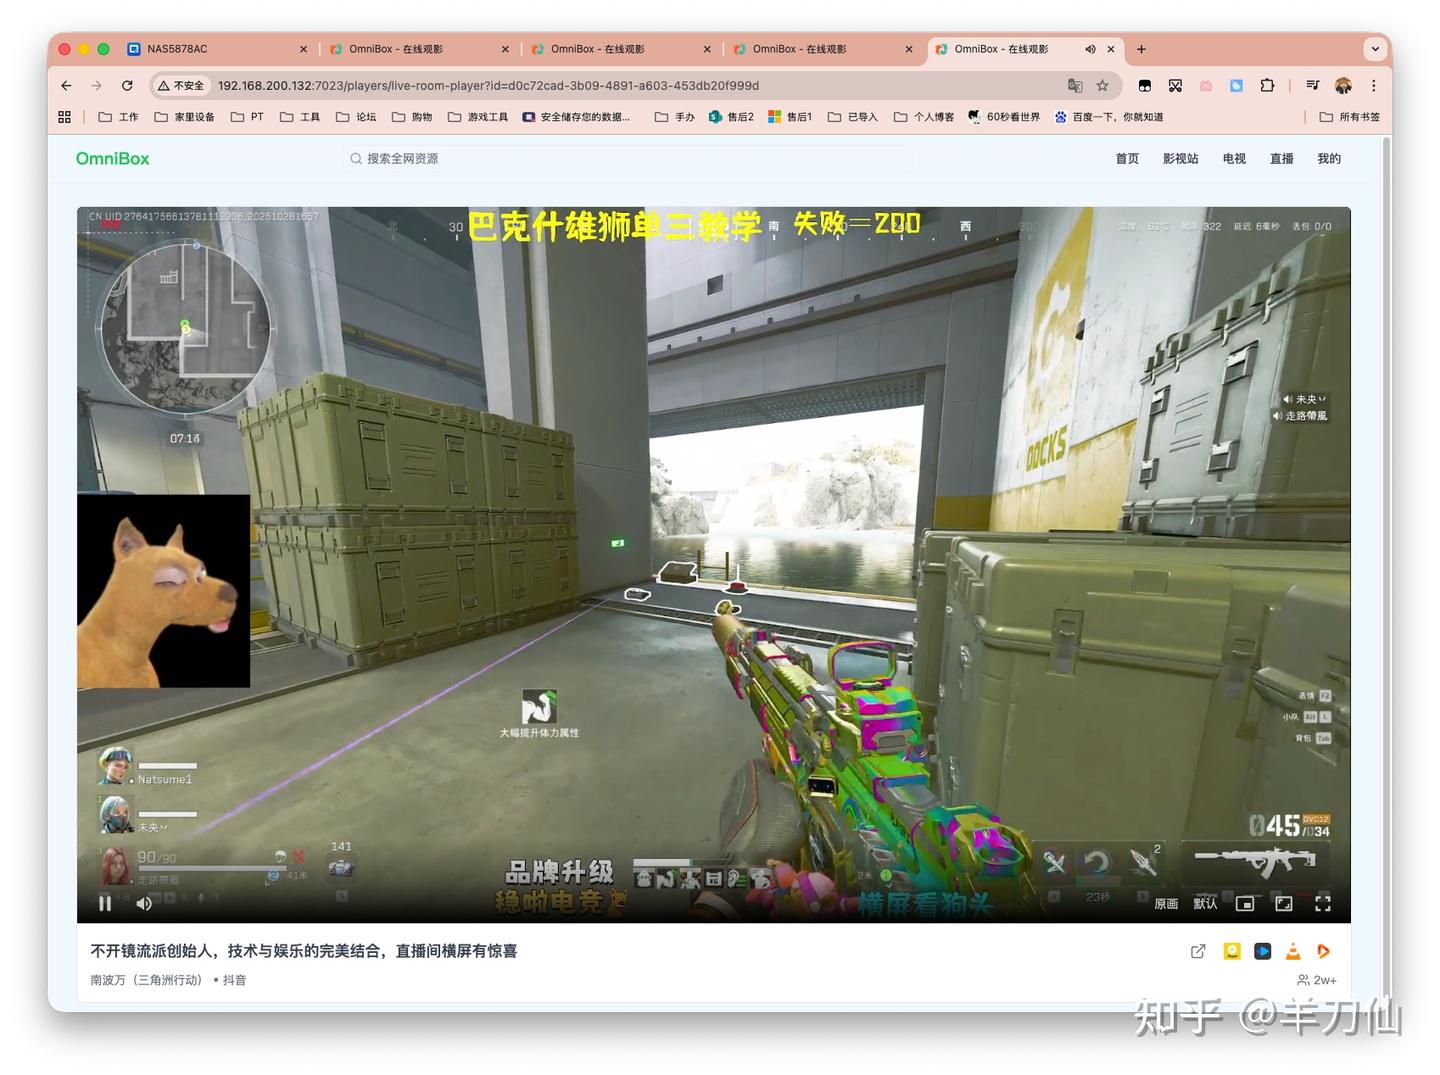Open stream in VLC player

[1293, 951]
